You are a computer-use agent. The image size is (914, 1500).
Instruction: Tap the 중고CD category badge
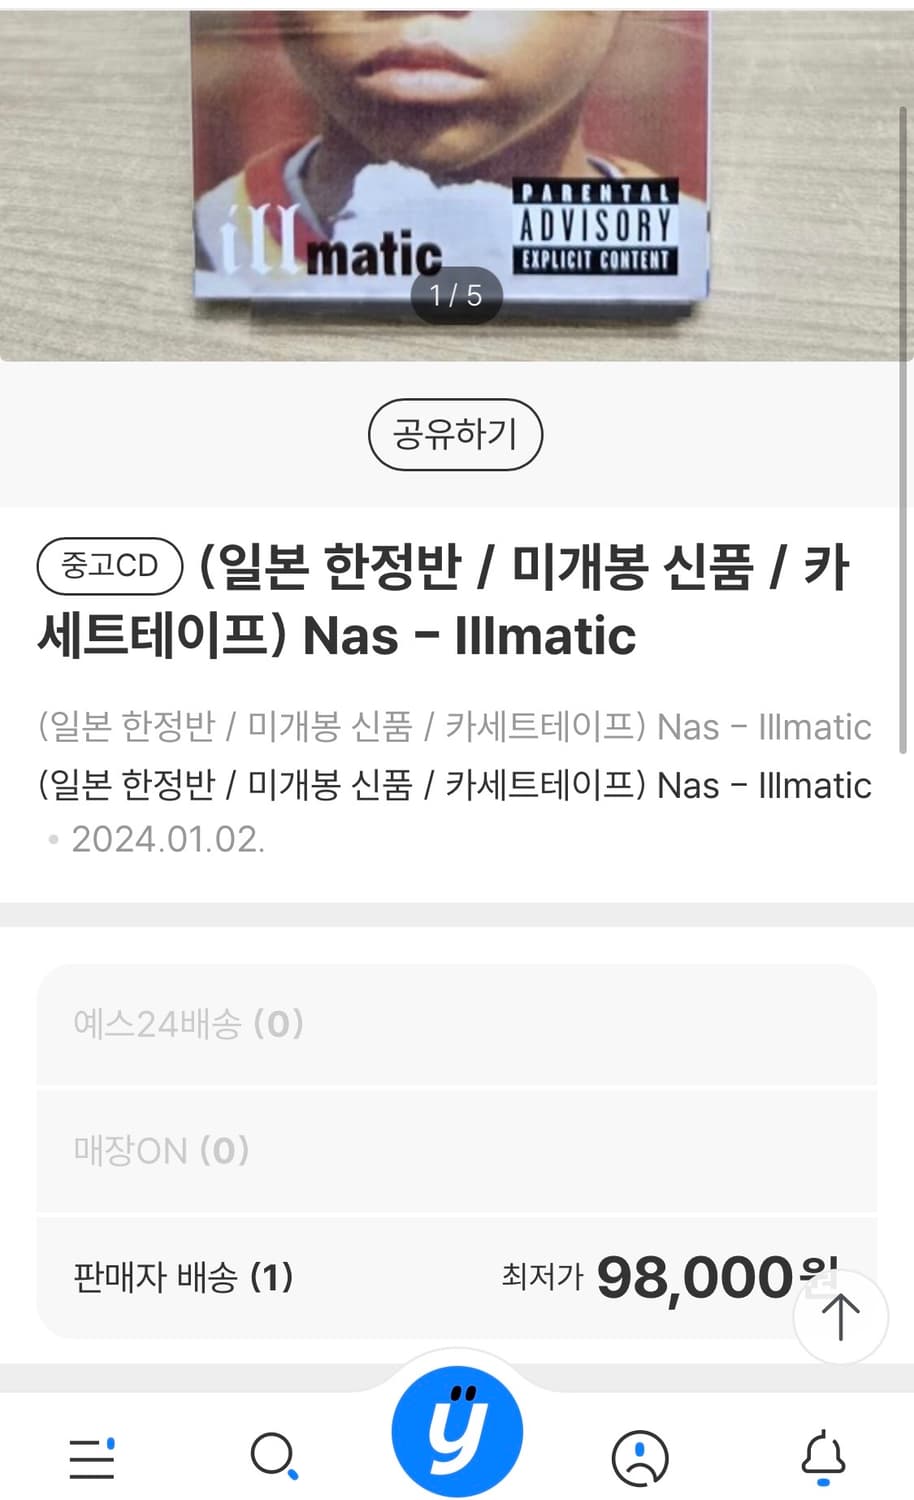110,566
